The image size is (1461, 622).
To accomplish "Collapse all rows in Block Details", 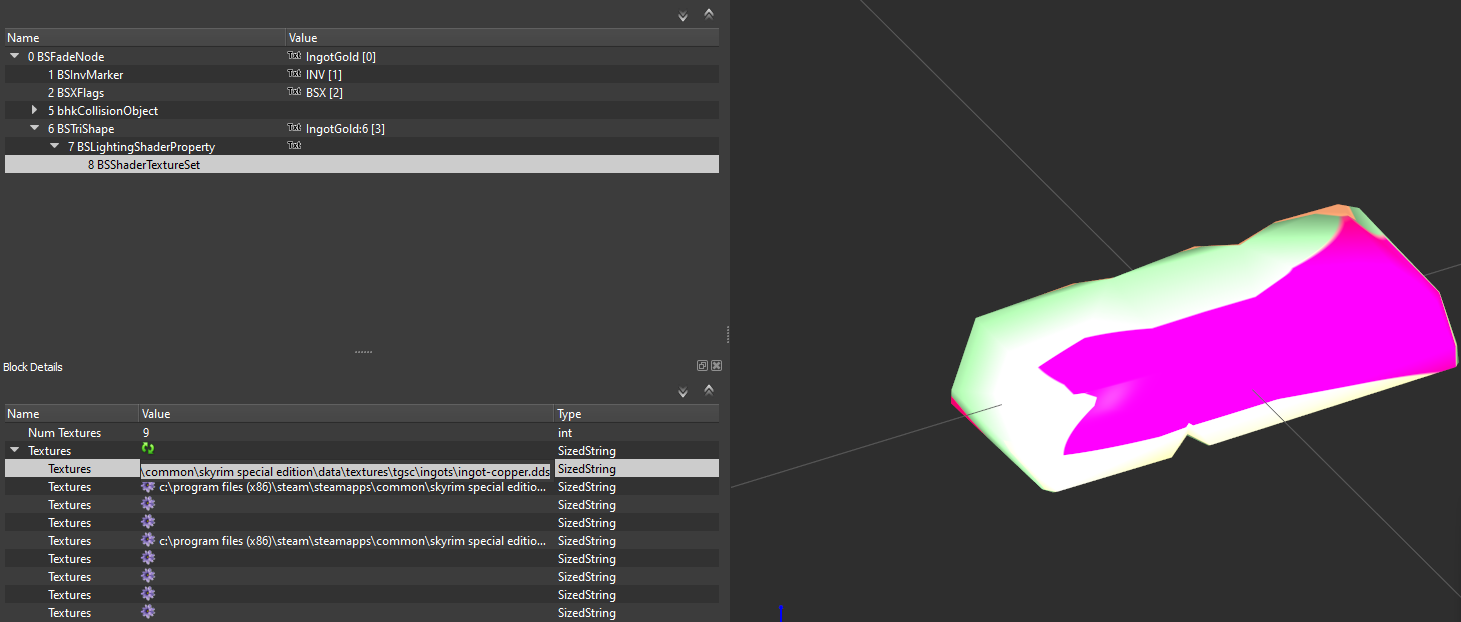I will [709, 390].
